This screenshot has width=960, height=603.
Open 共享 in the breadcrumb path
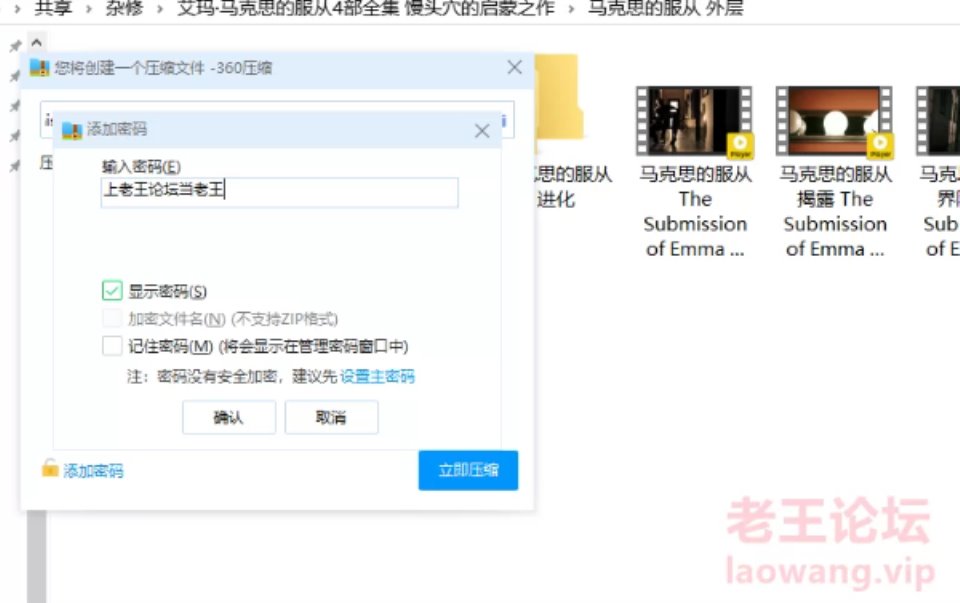tap(53, 9)
